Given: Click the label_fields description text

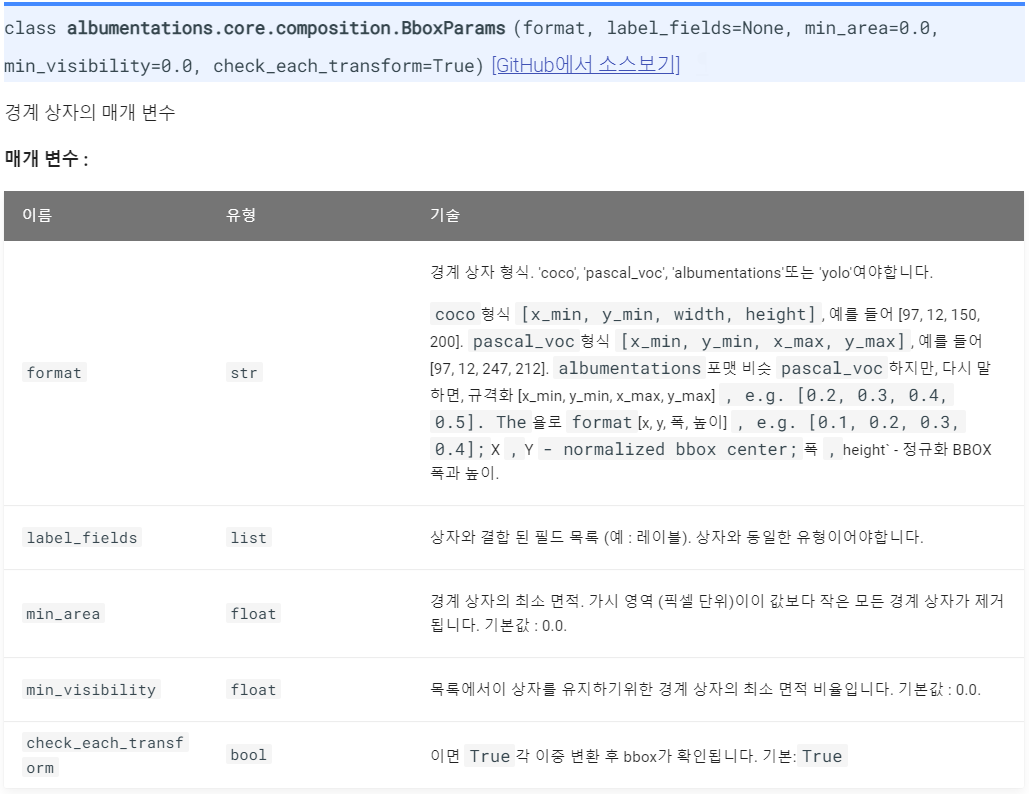Looking at the screenshot, I should click(677, 537).
